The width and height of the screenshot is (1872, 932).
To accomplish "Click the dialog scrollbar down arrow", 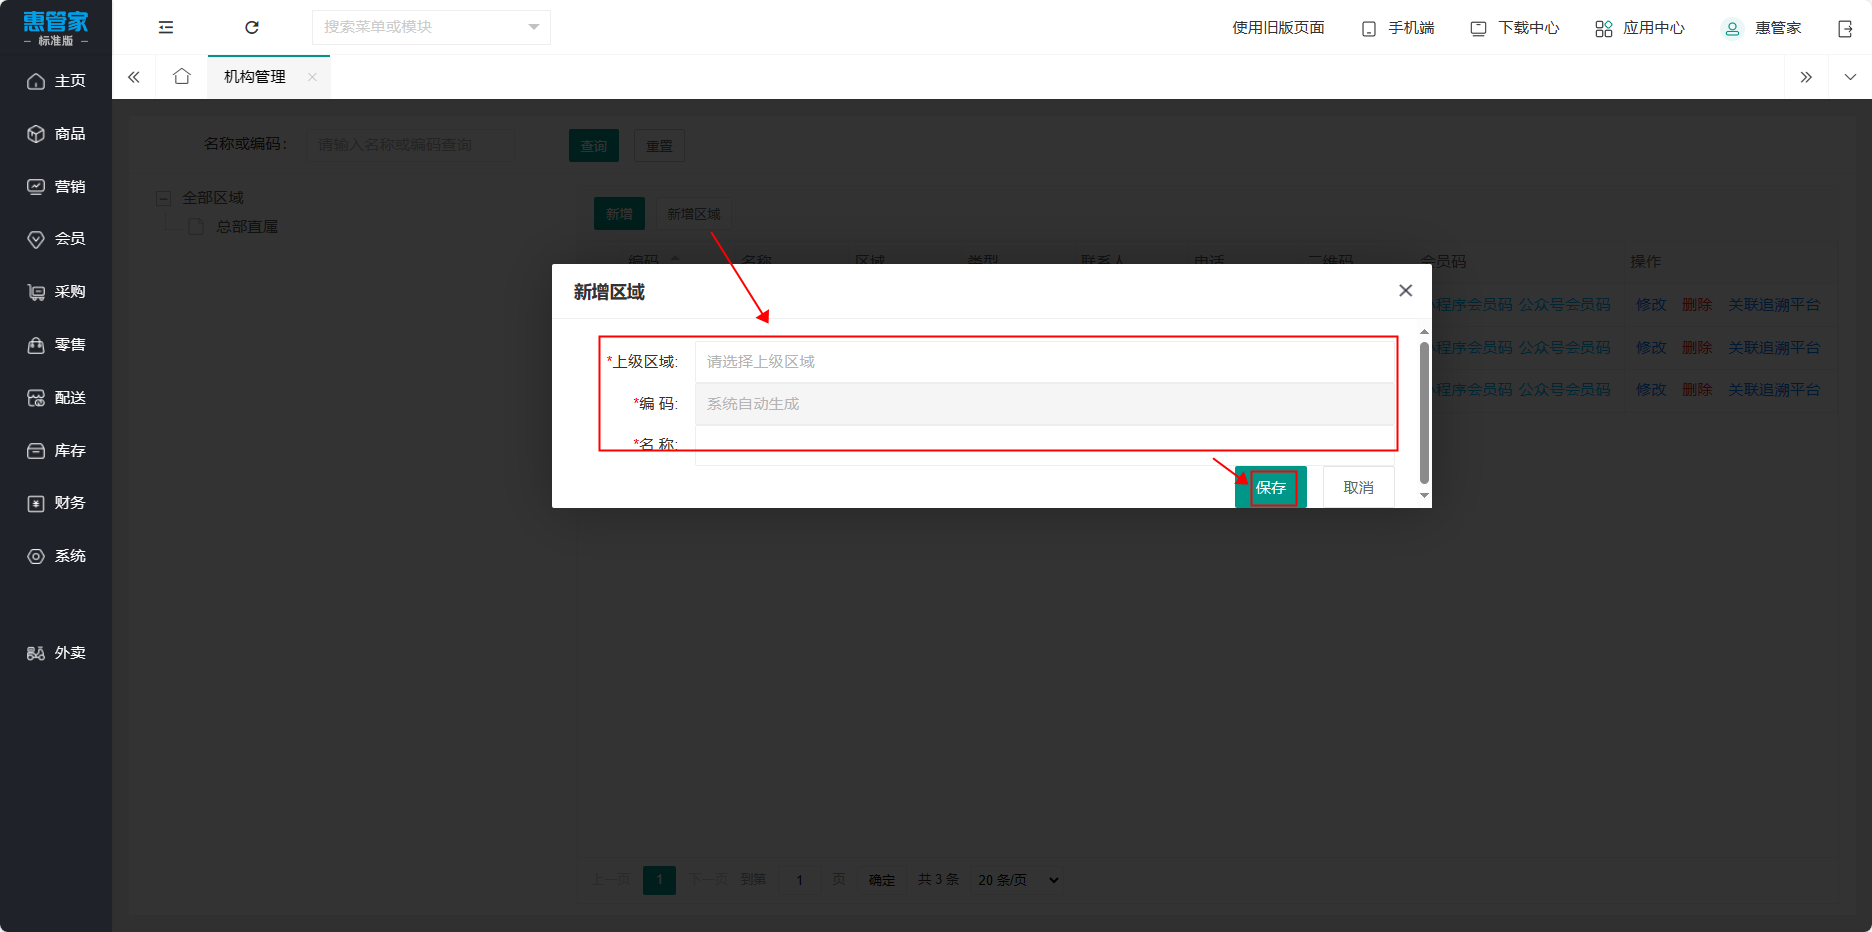I will 1424,495.
